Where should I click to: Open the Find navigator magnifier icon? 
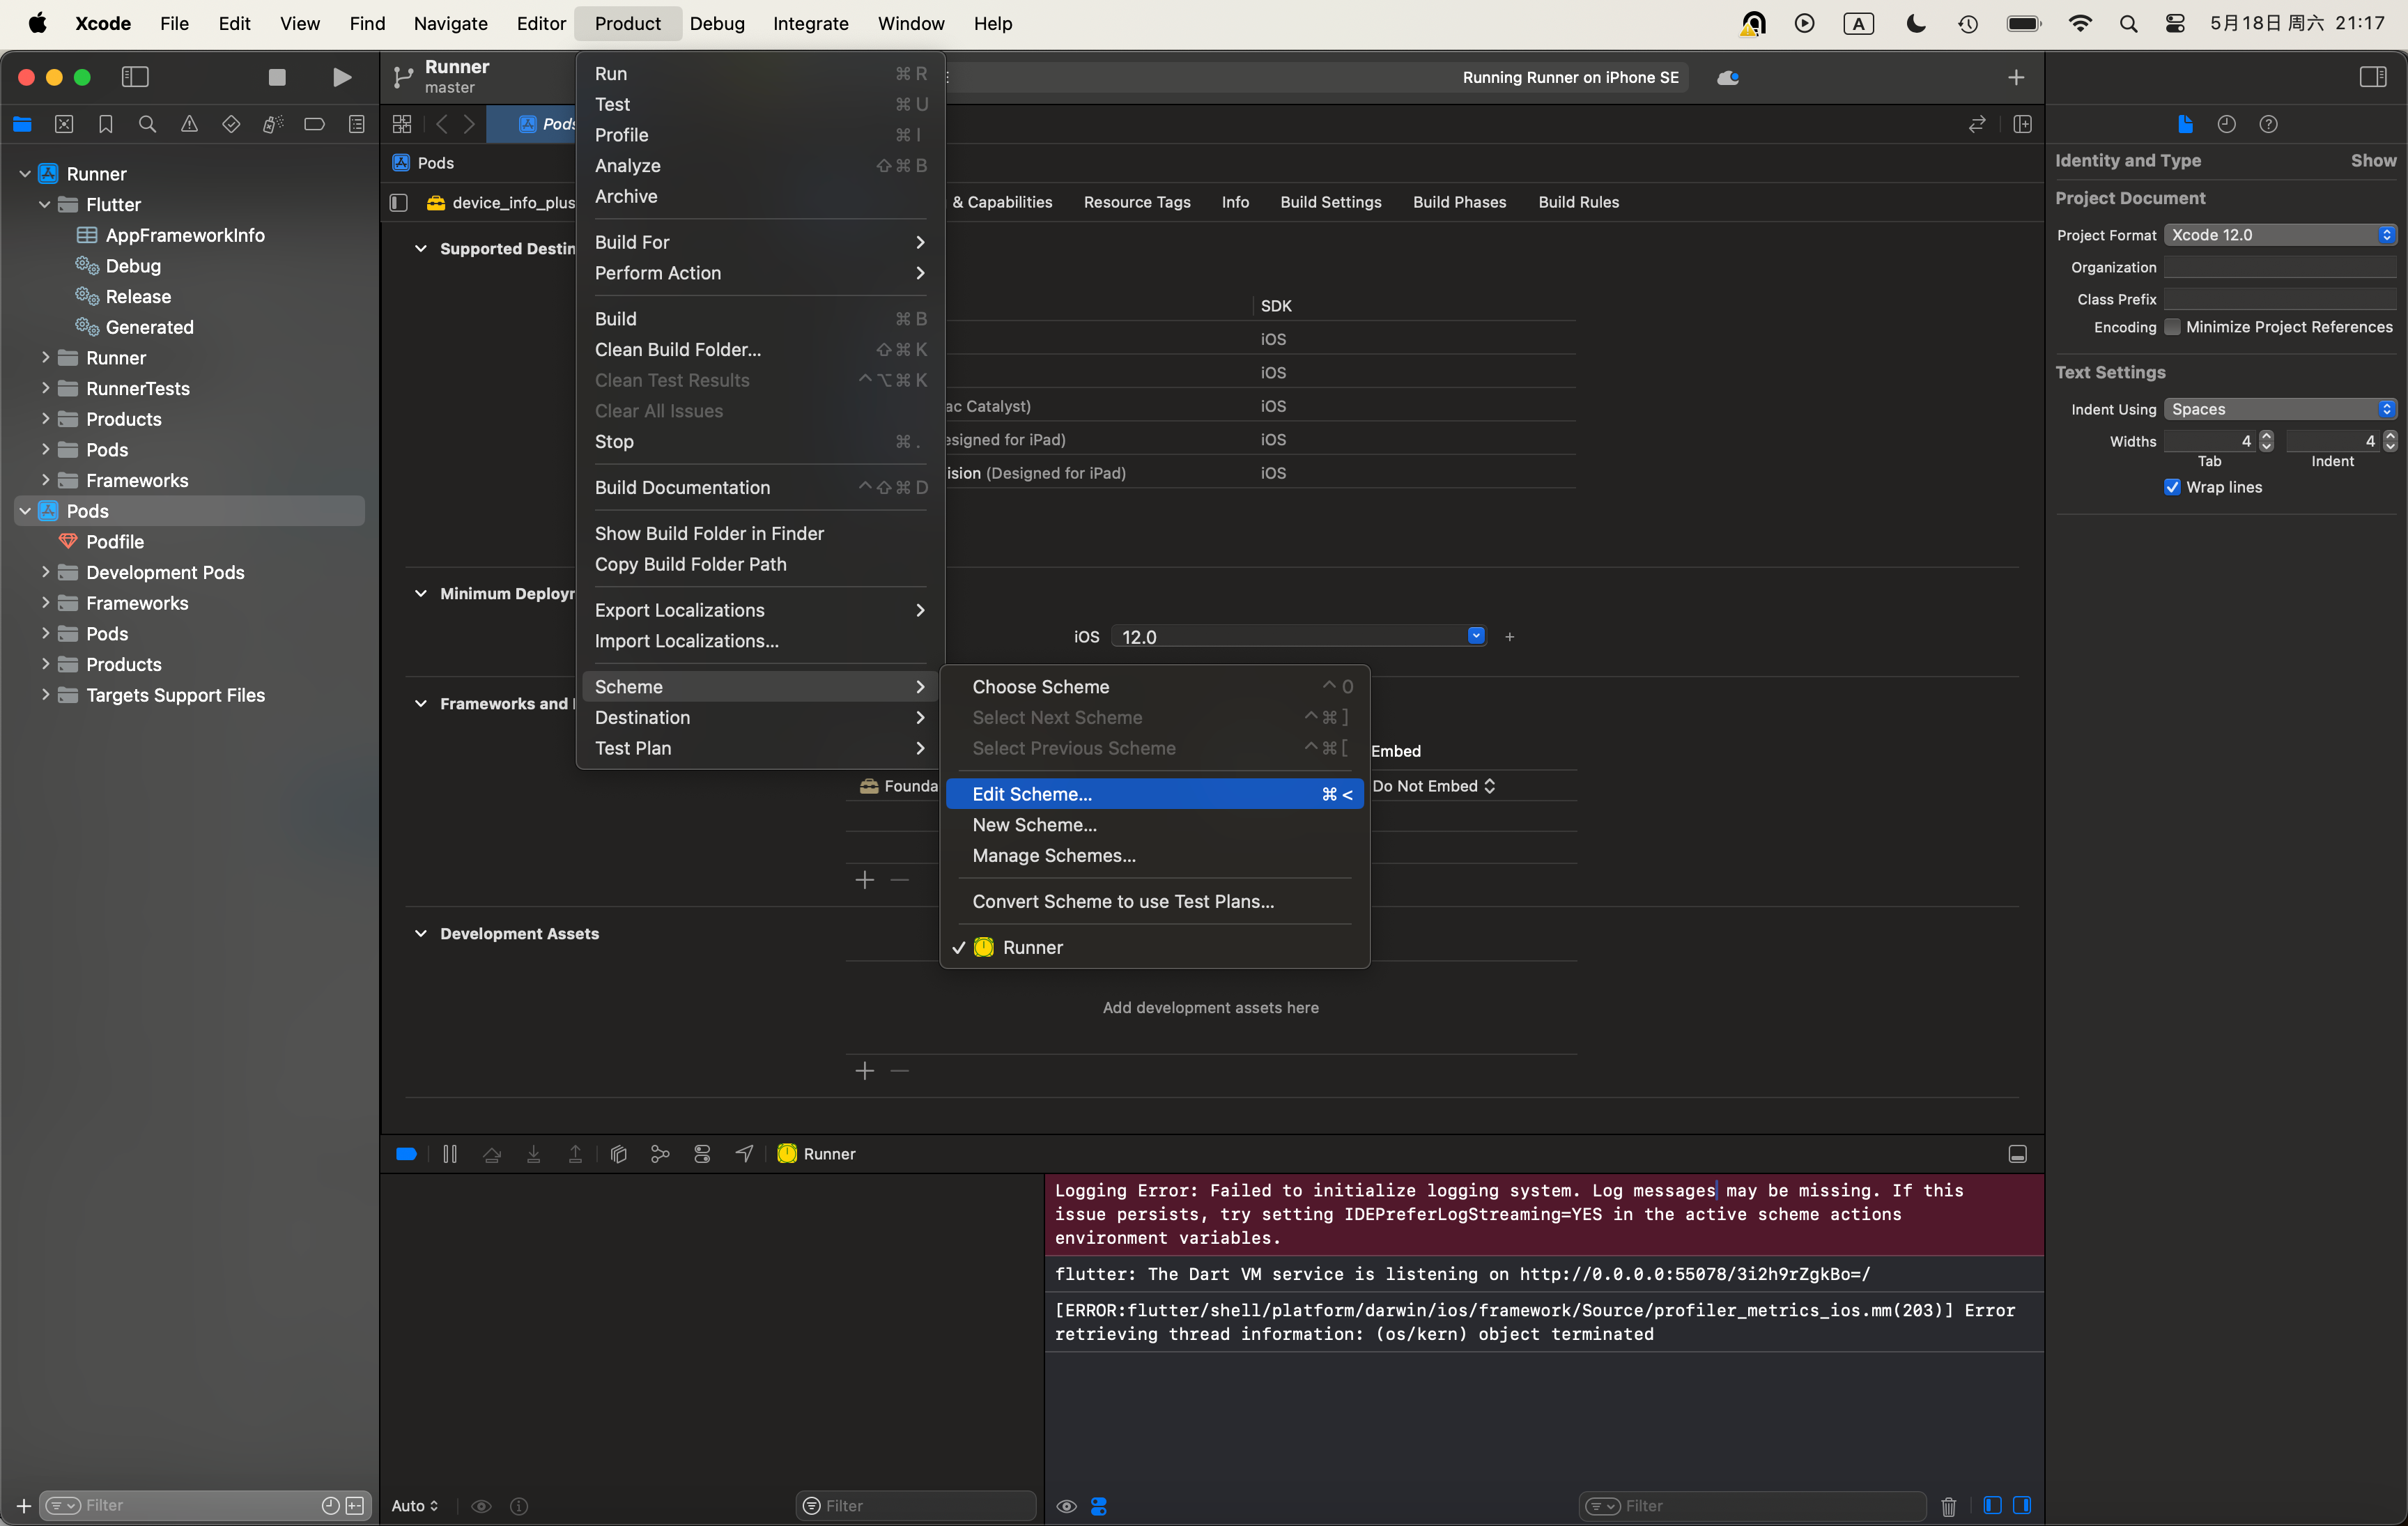point(147,124)
